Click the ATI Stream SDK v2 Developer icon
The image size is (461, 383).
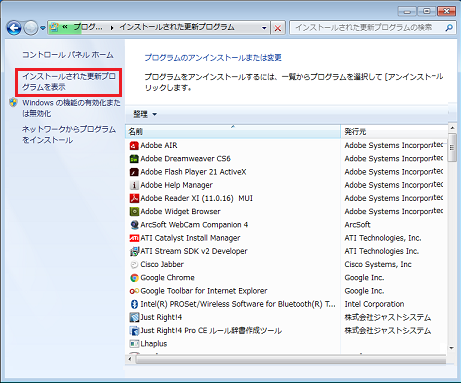(134, 251)
